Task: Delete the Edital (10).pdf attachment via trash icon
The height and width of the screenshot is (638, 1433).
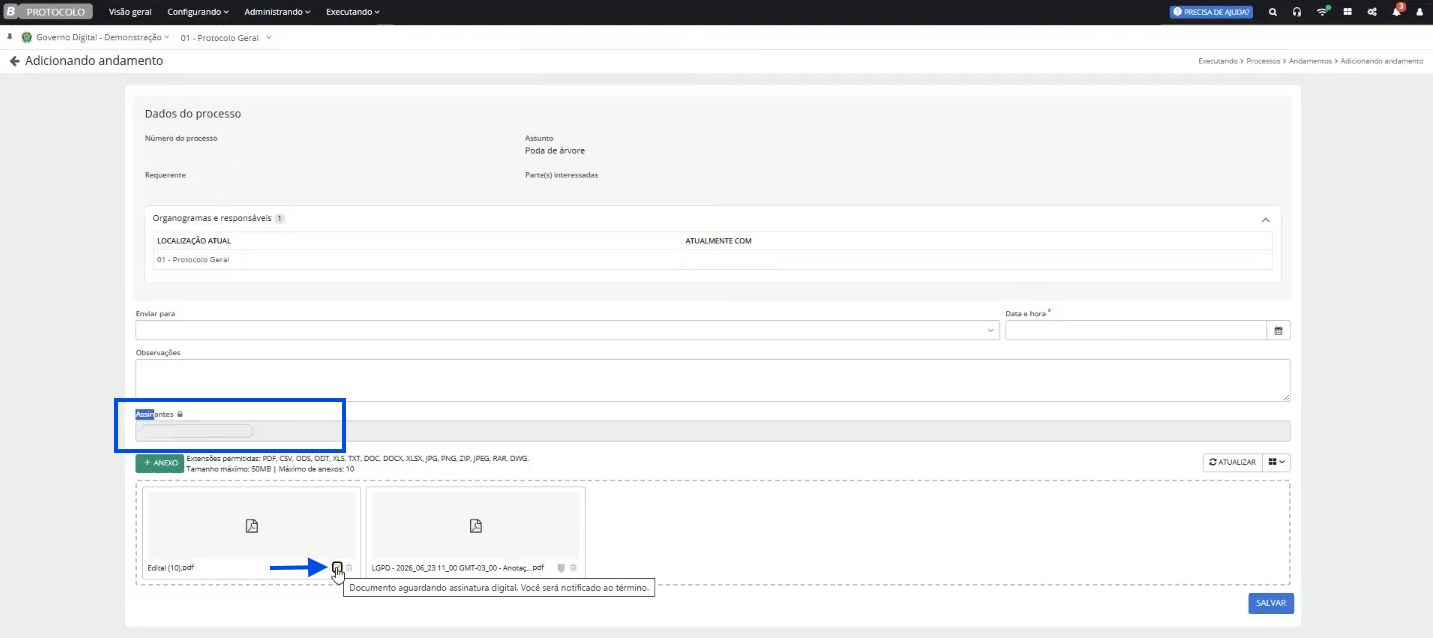Action: click(x=349, y=568)
